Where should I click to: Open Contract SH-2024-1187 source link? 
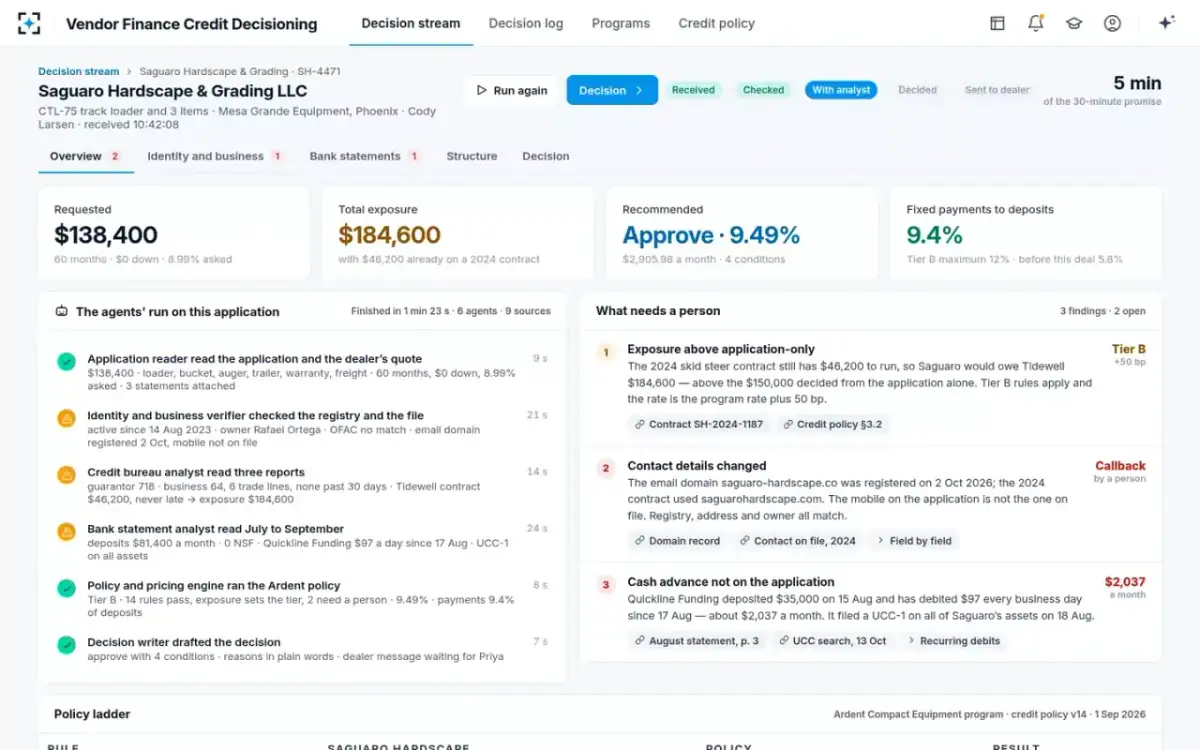[x=699, y=424]
